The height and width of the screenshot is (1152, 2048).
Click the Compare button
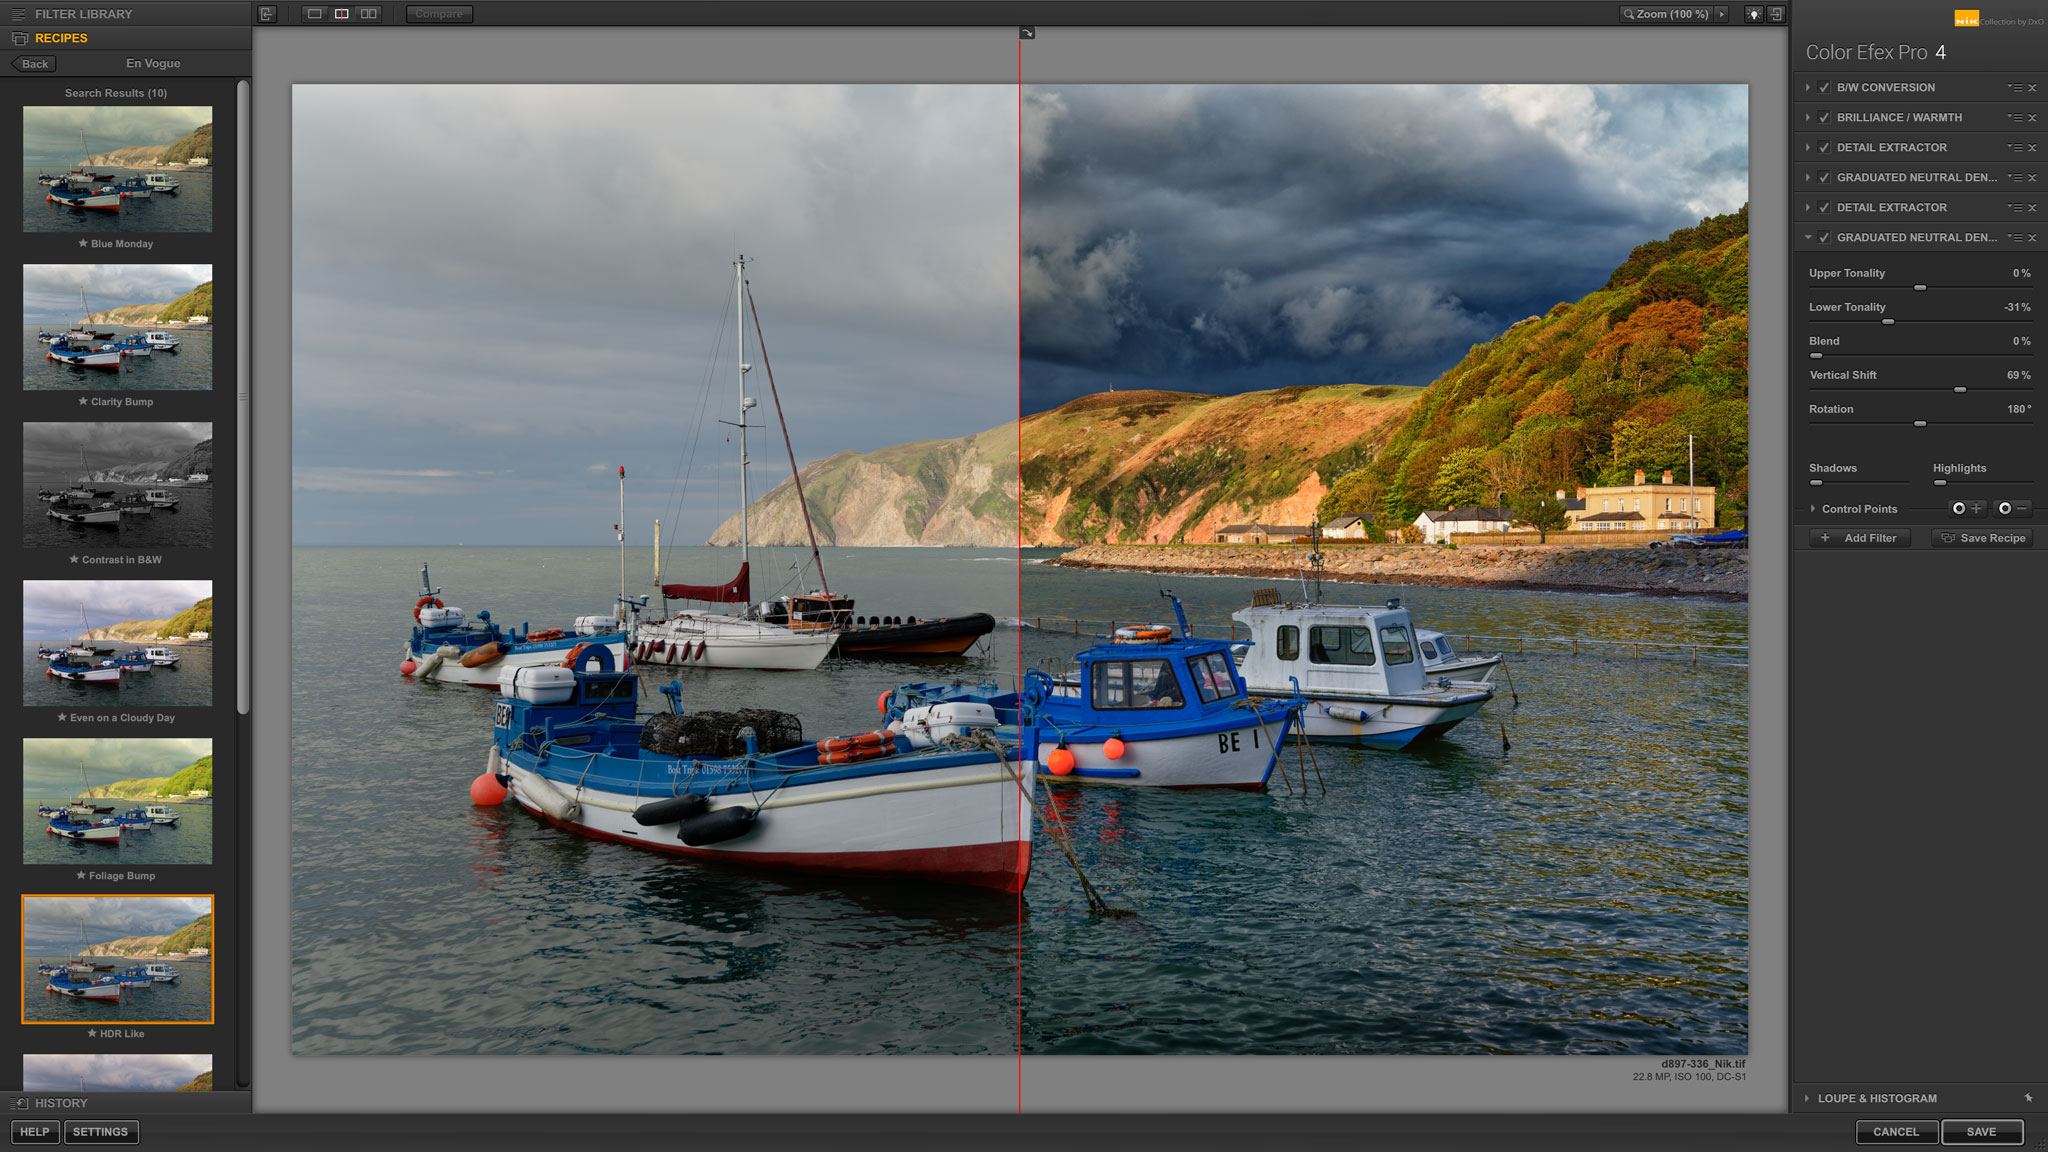point(439,14)
